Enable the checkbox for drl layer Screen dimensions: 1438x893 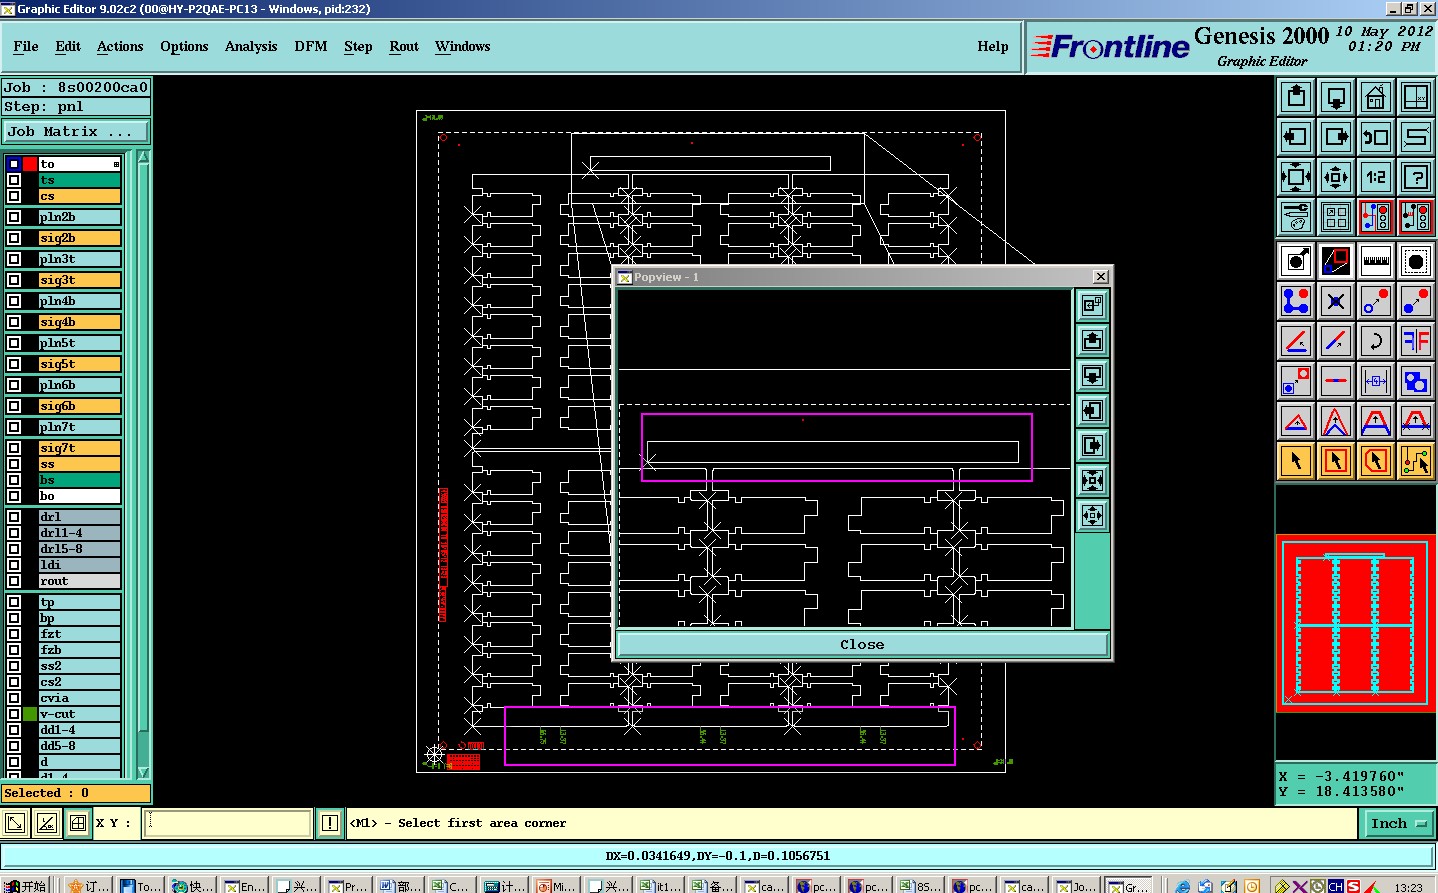tap(14, 517)
